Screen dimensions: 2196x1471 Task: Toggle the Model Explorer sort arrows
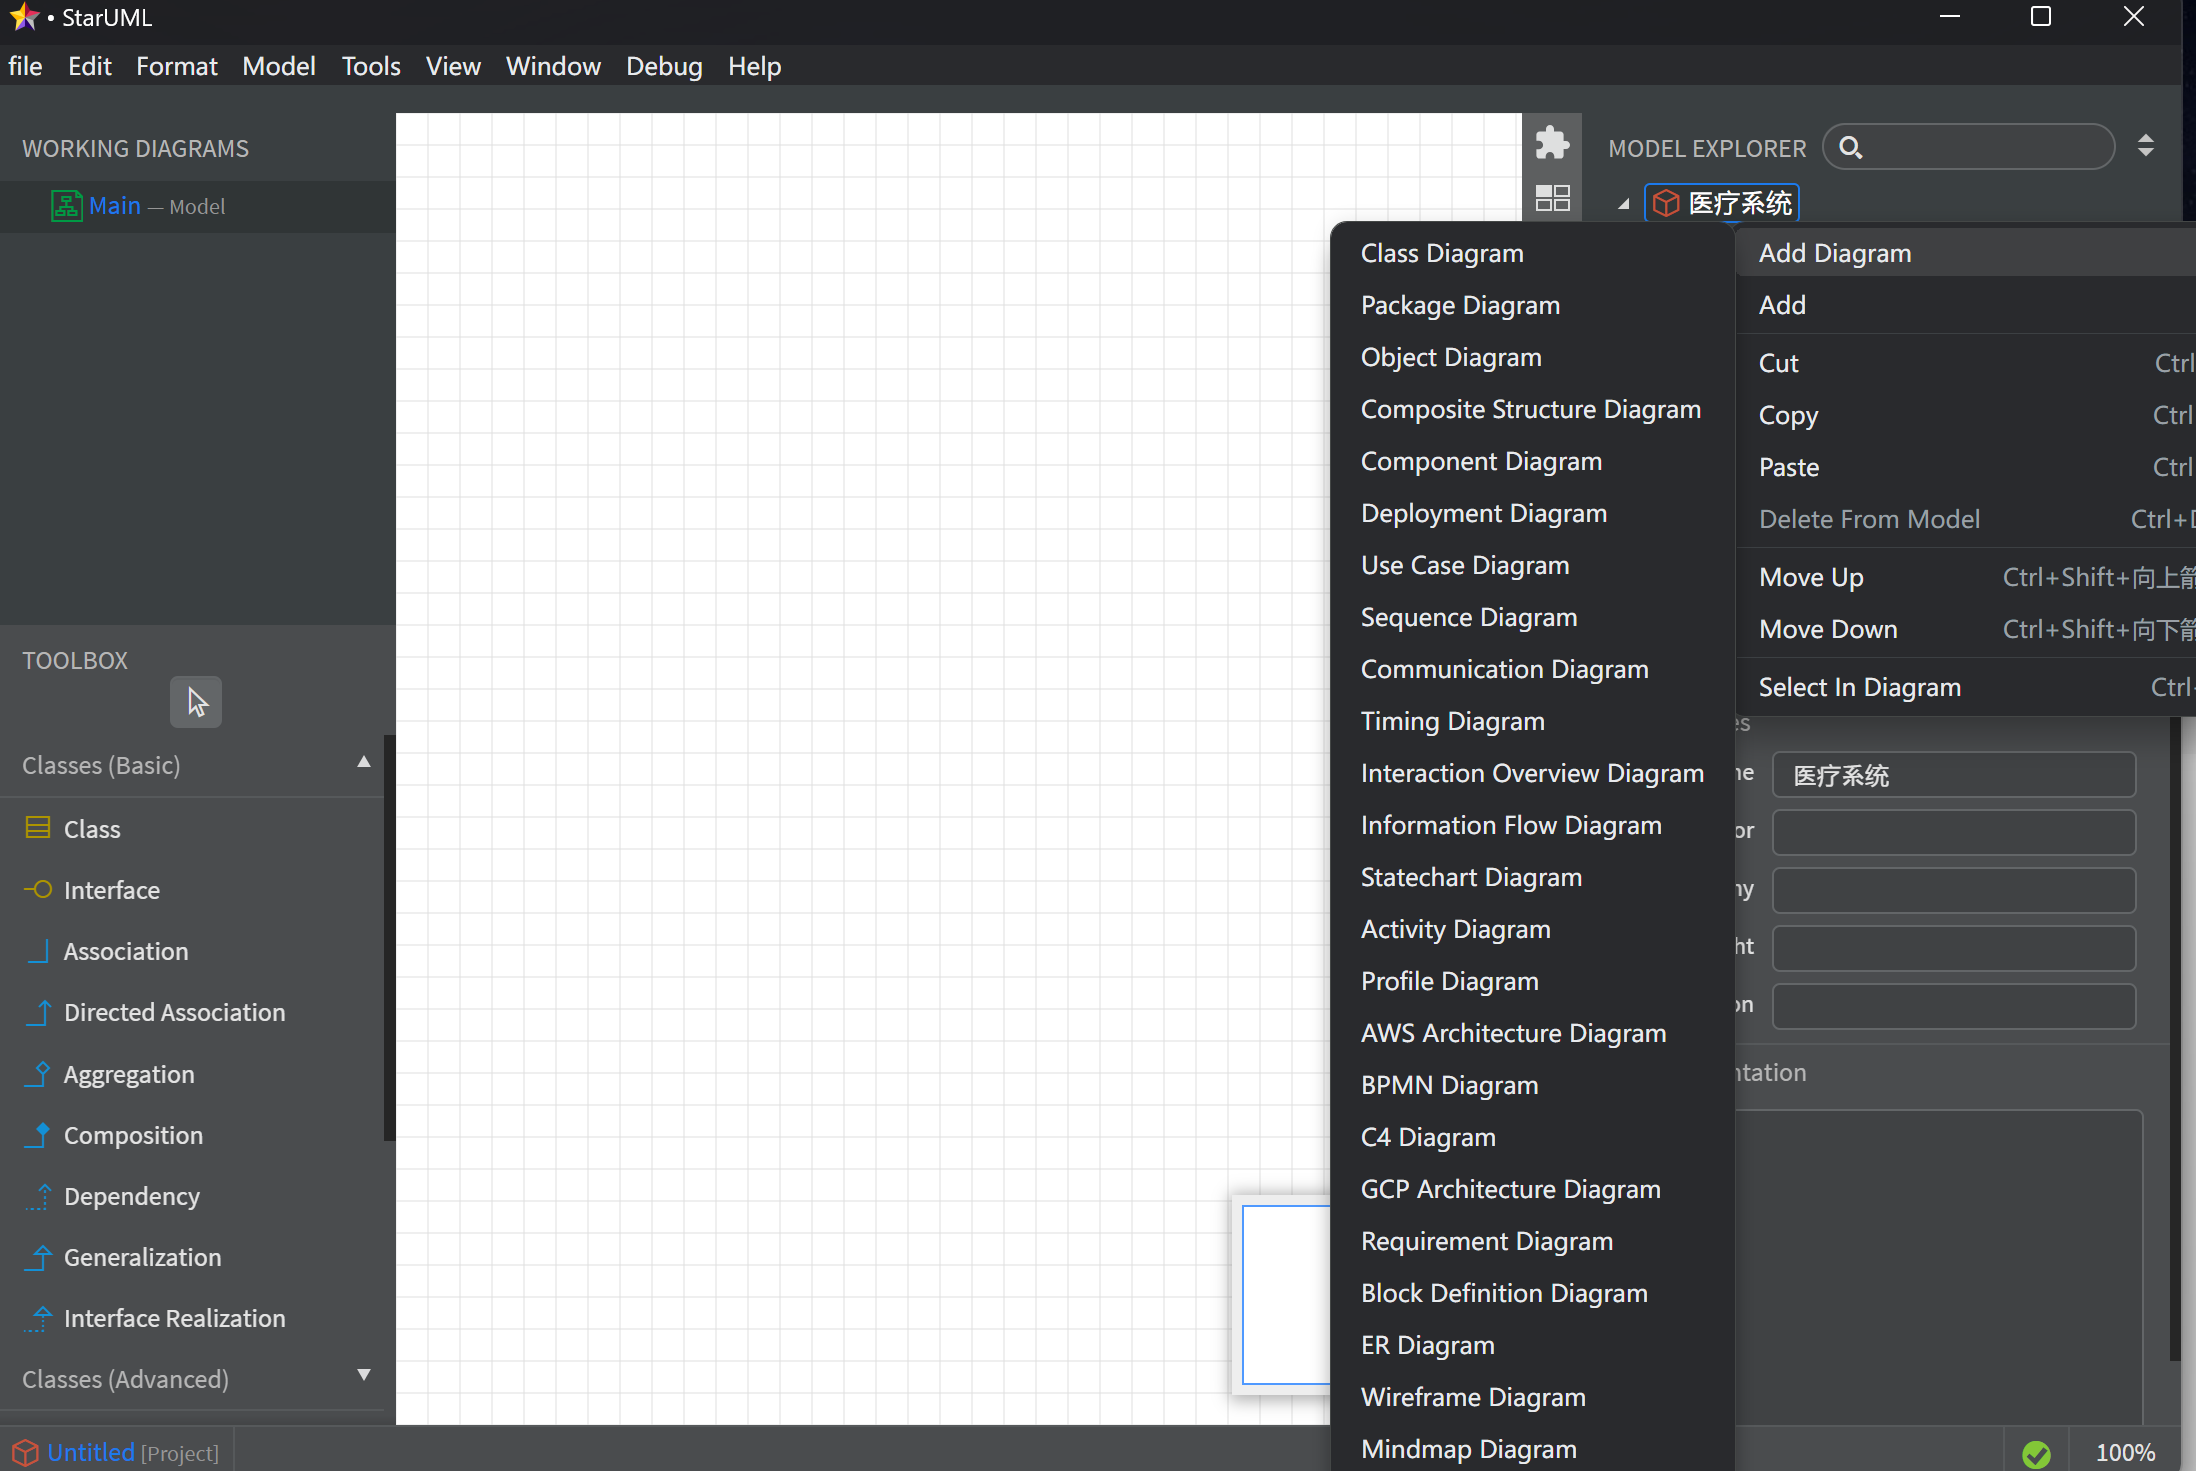pyautogui.click(x=2146, y=146)
